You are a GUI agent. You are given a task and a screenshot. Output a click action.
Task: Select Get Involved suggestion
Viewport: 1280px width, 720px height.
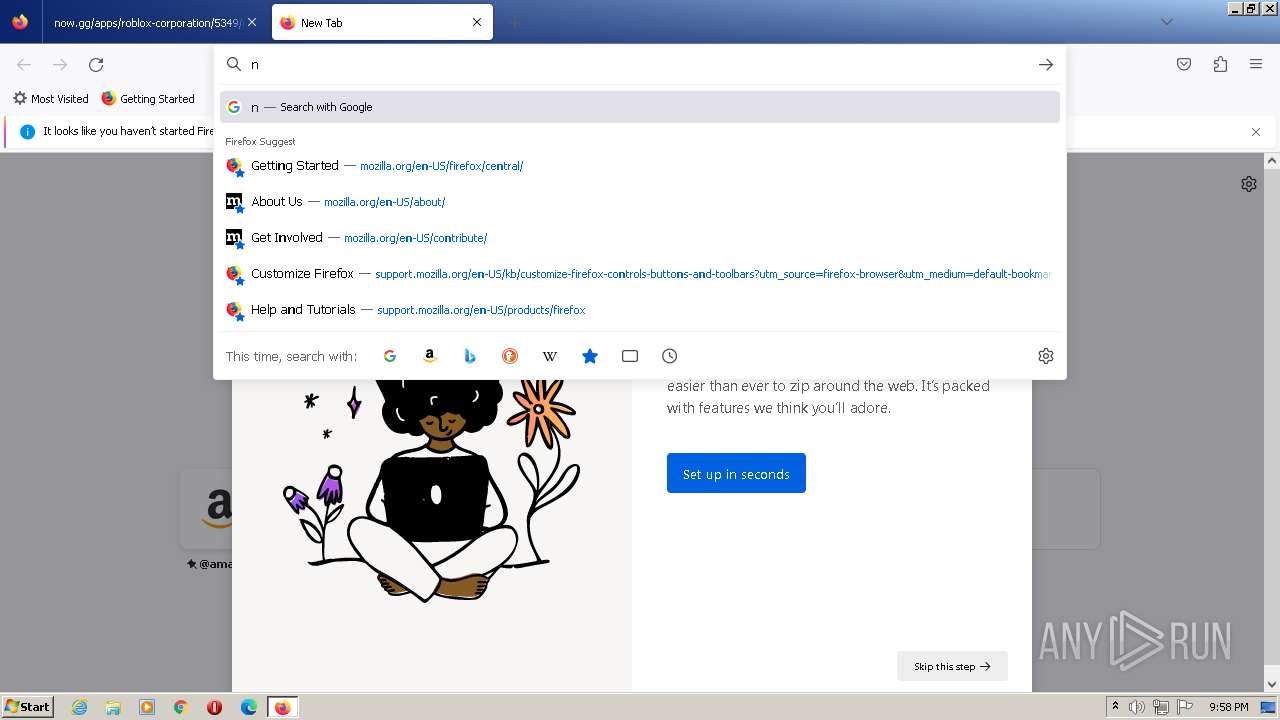[x=640, y=238]
